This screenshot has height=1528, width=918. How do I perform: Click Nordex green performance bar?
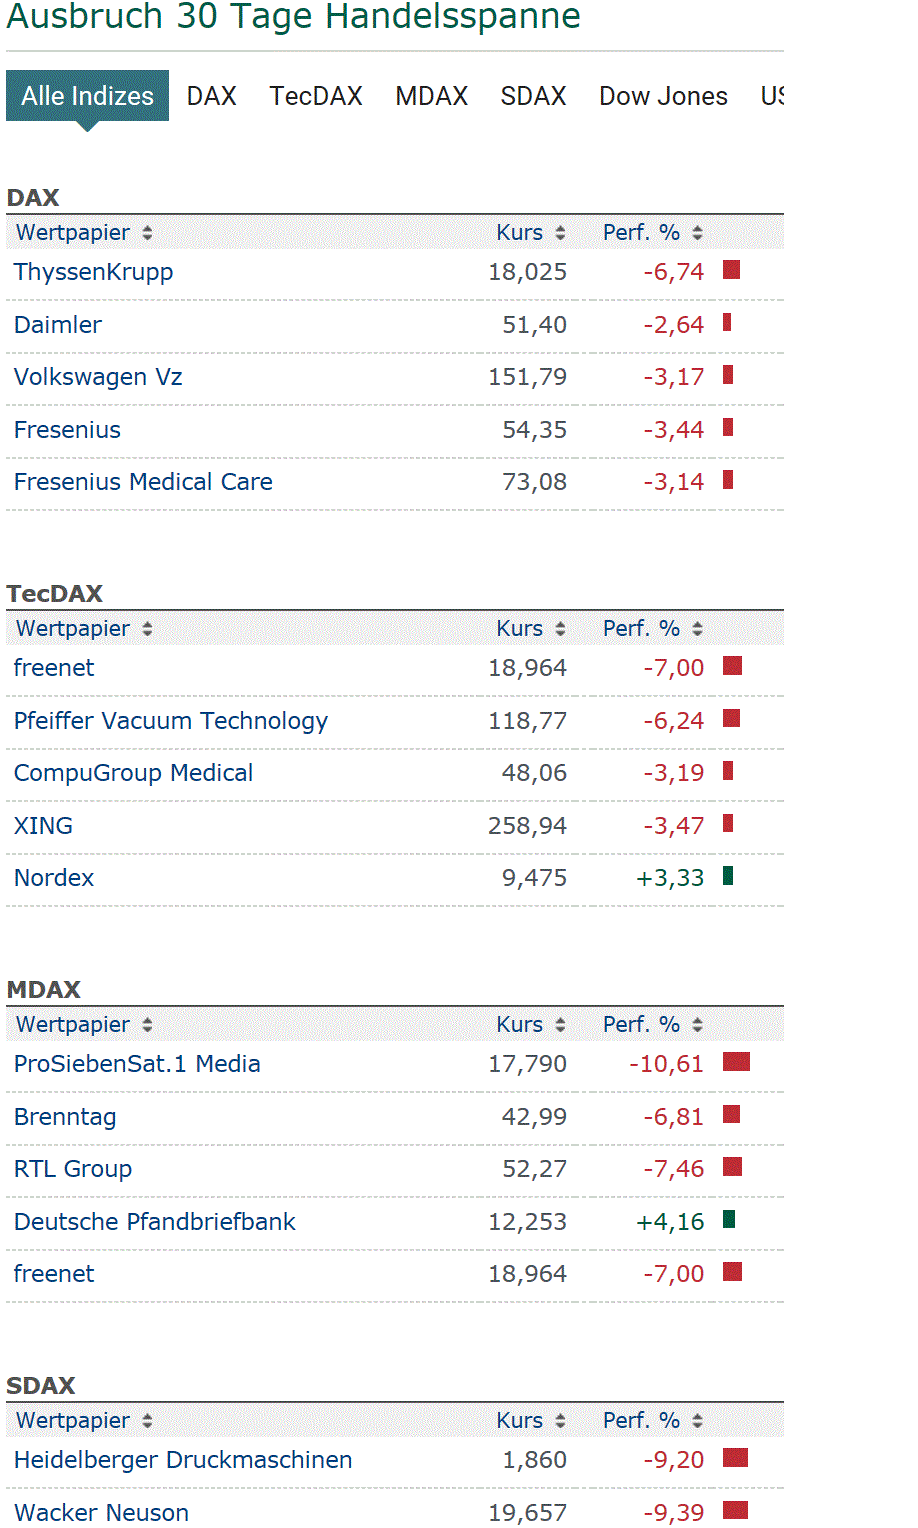728,876
